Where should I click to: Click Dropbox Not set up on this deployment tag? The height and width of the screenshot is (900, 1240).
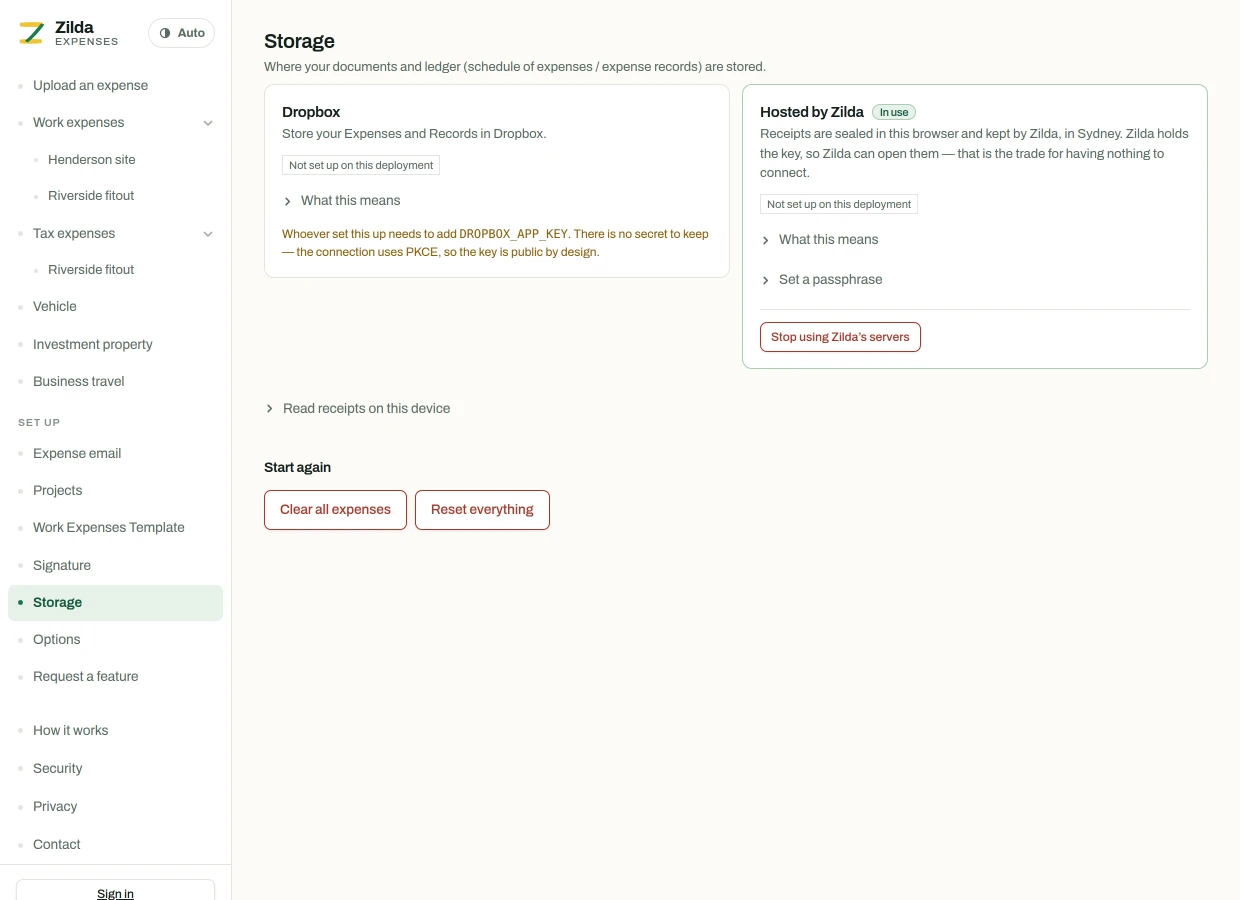[361, 165]
